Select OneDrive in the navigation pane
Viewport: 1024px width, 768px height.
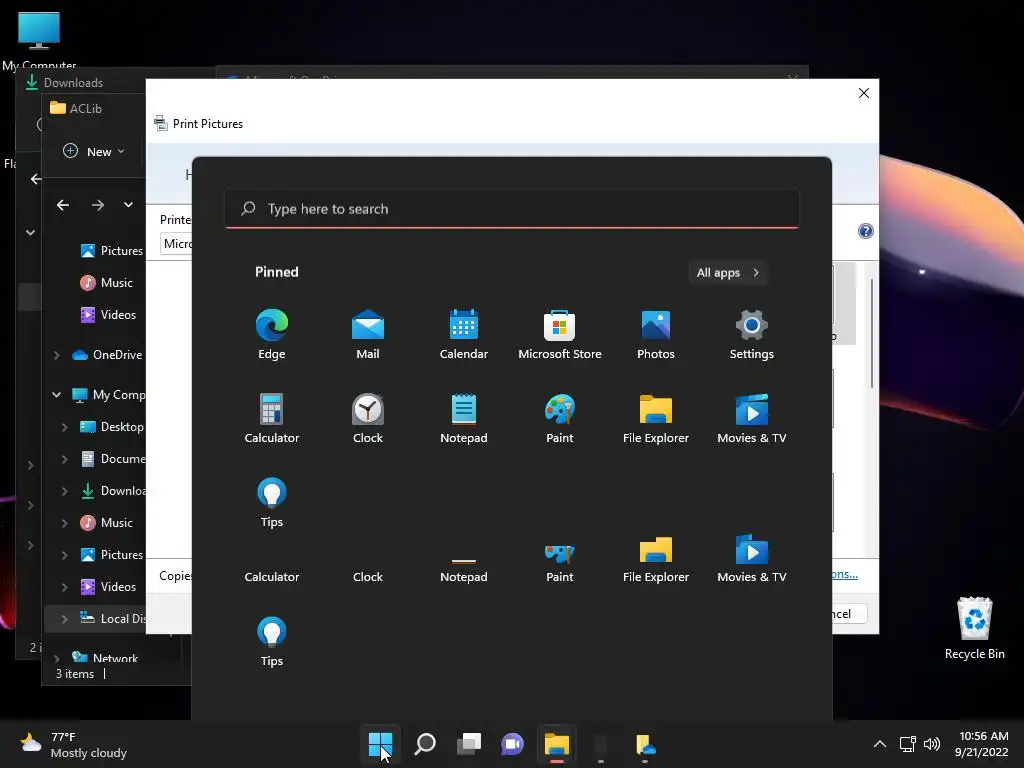pos(108,355)
